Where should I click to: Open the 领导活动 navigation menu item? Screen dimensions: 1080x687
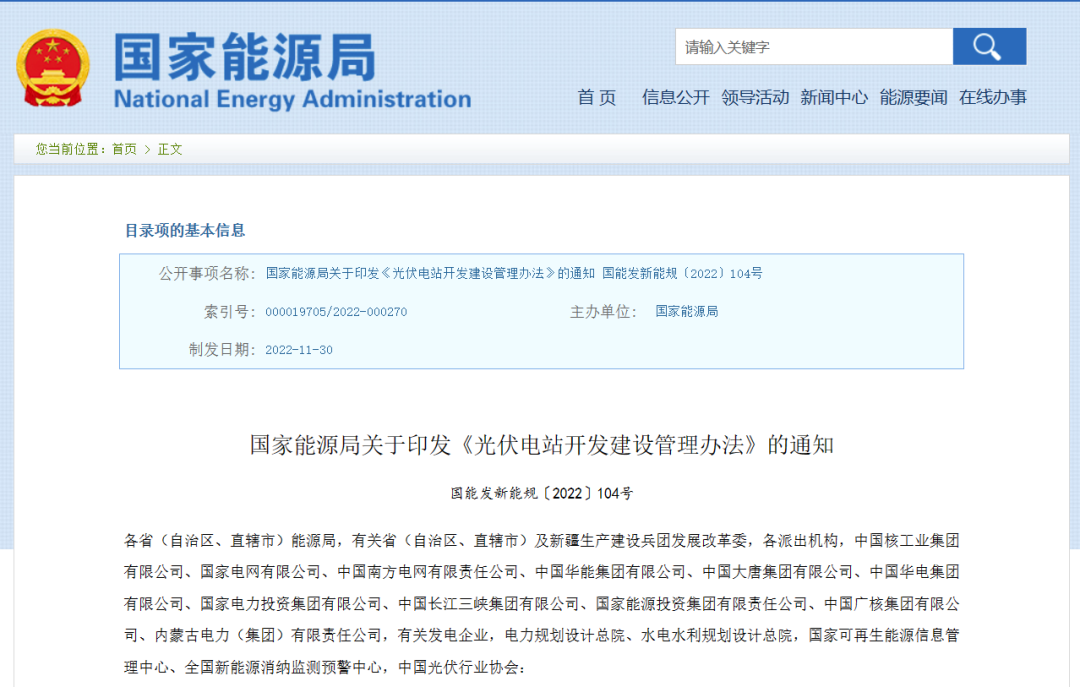click(755, 97)
